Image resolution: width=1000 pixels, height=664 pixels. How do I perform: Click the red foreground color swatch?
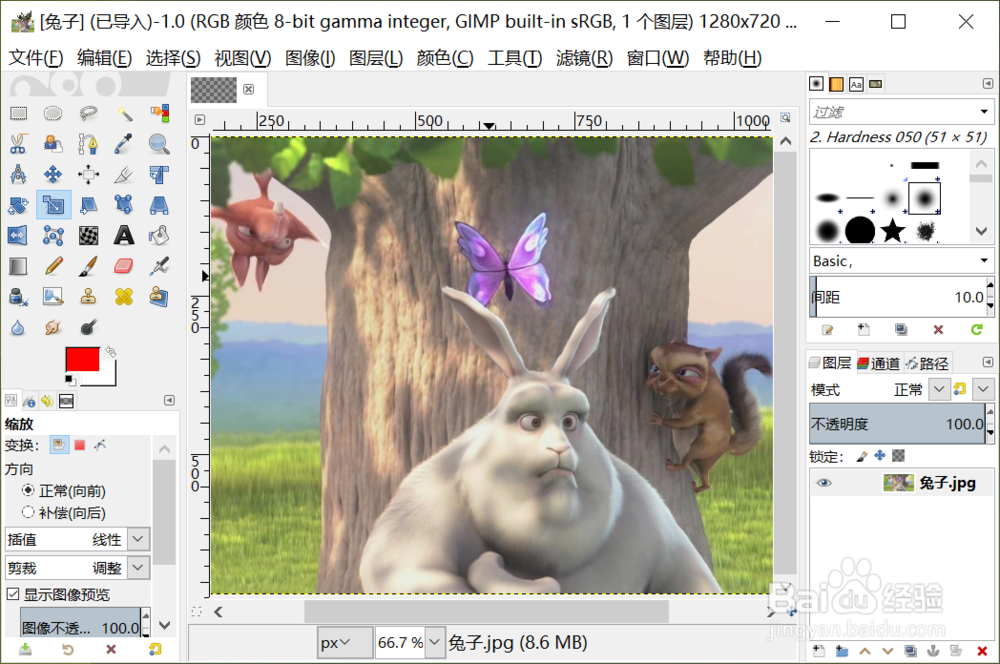[82, 358]
